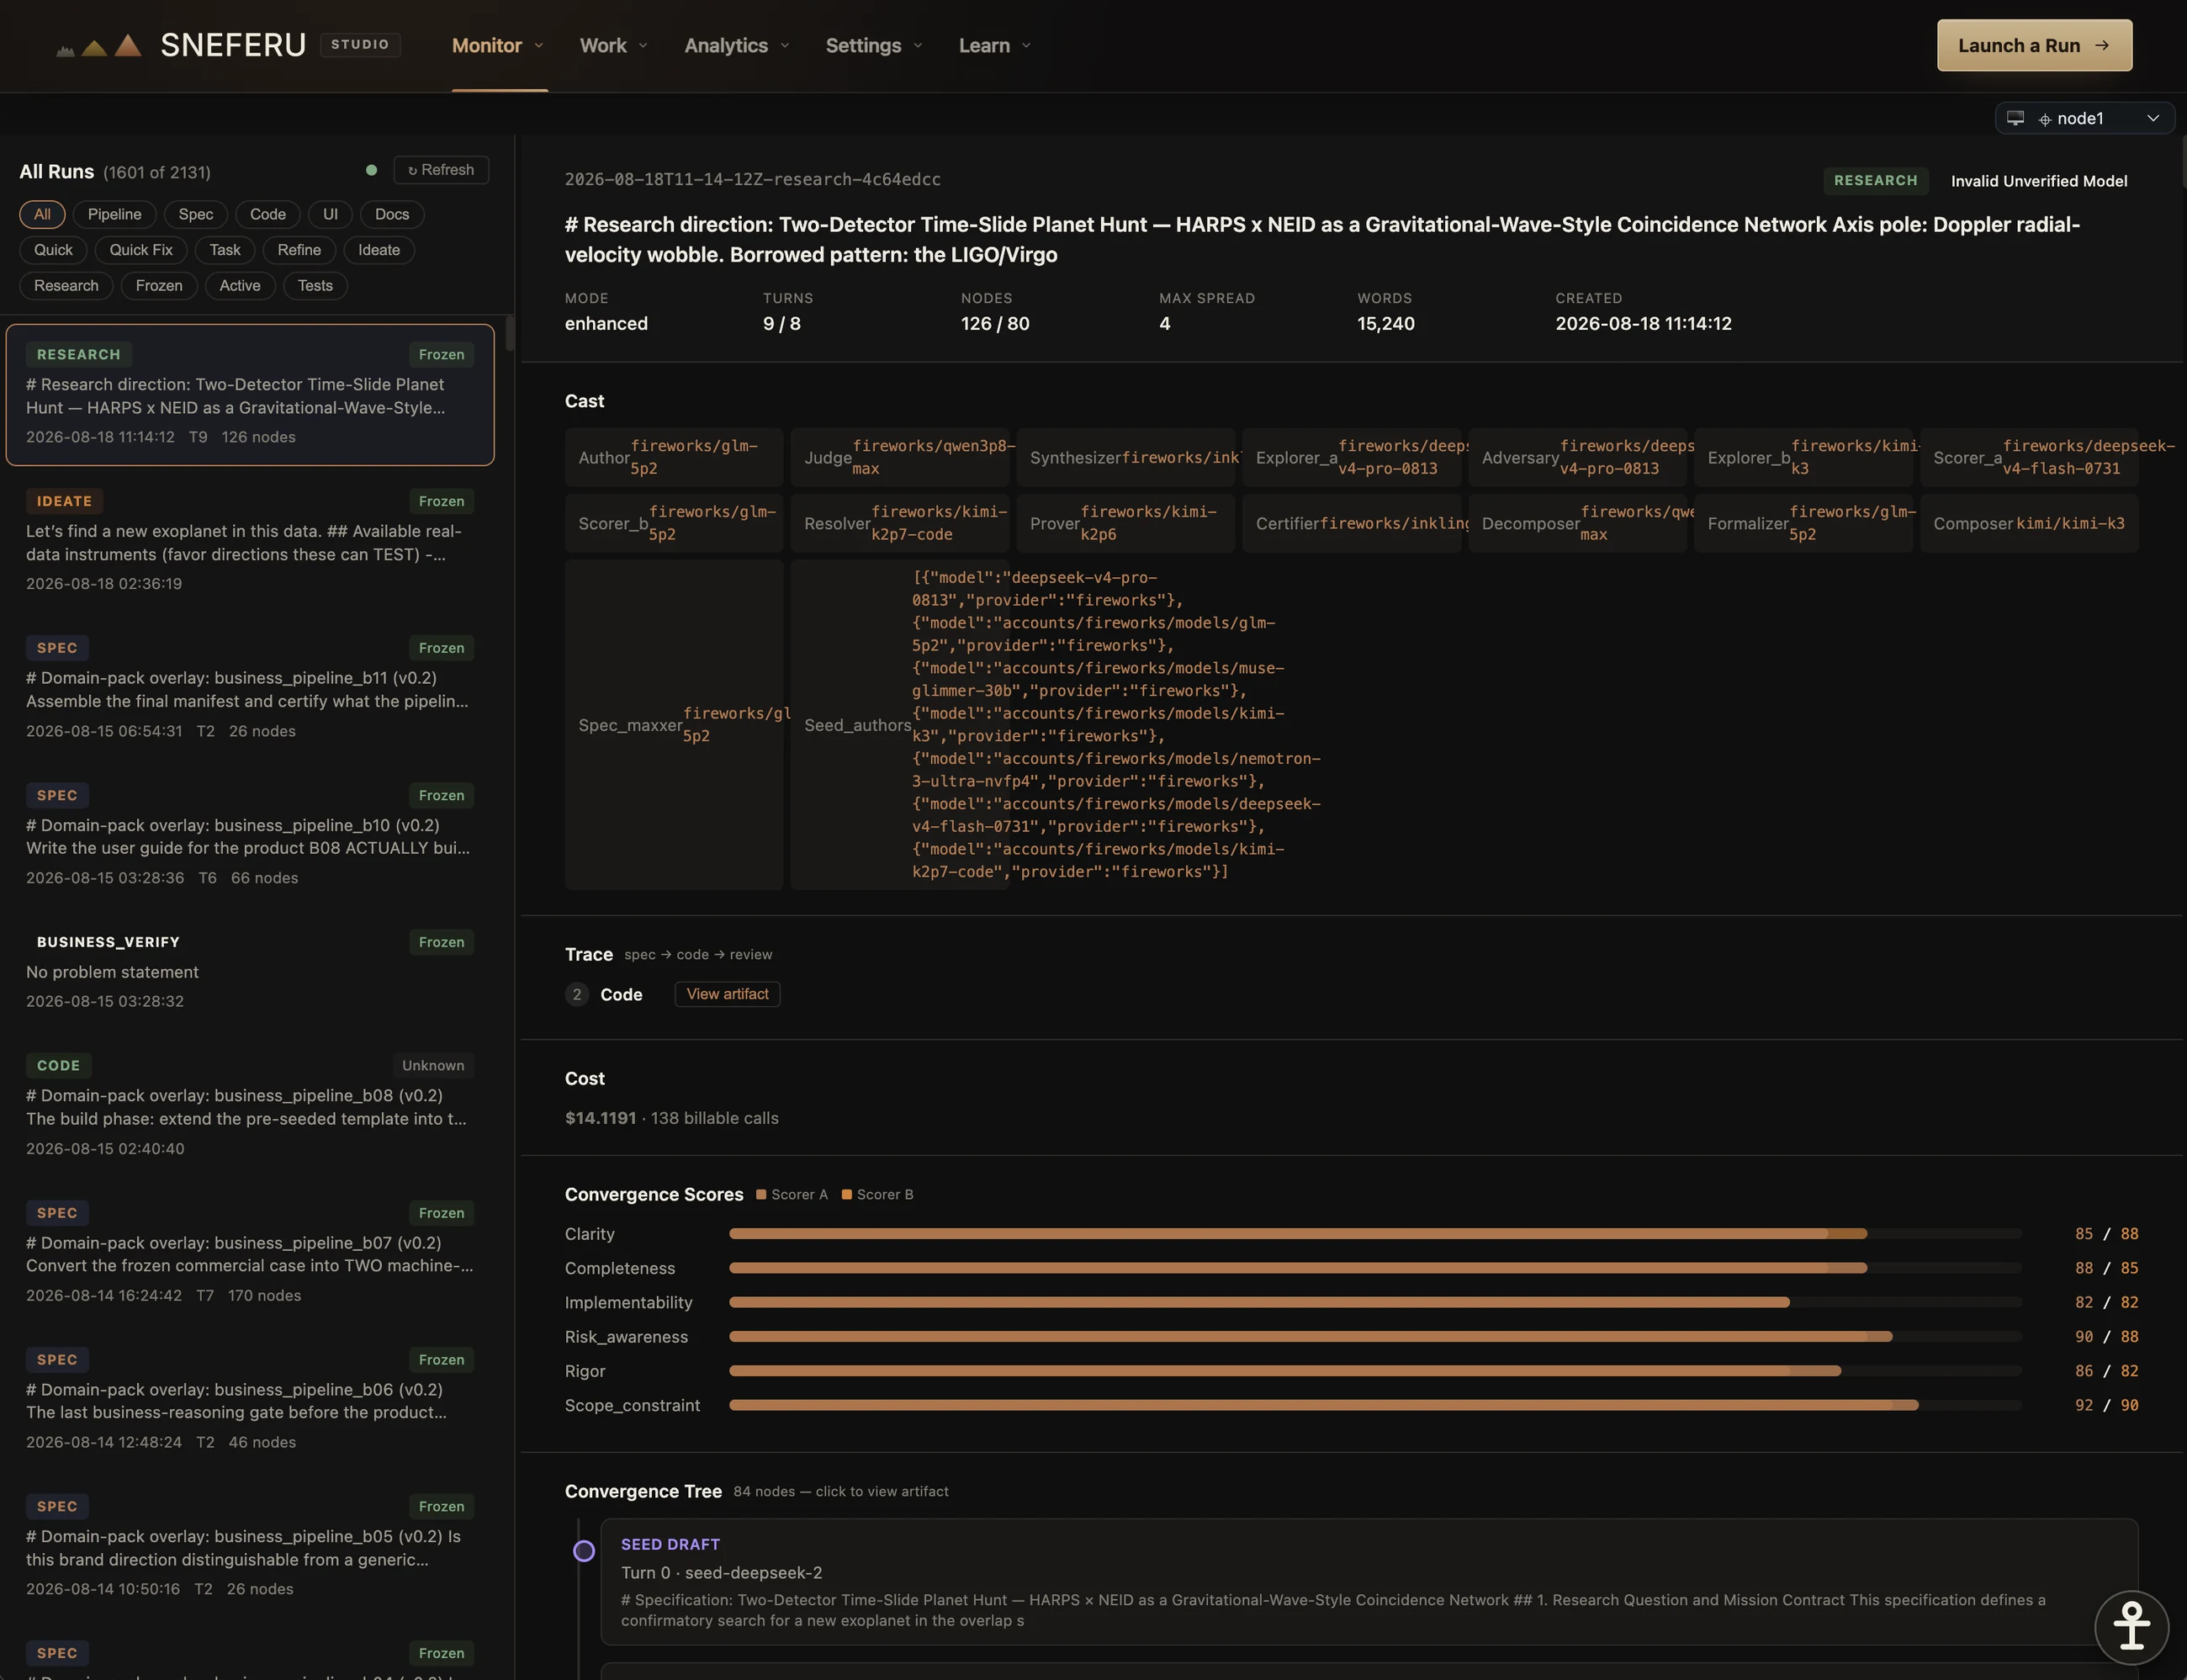The image size is (2187, 1680).
Task: Open the business_pipeline_b11 spec run
Action: click(250, 688)
